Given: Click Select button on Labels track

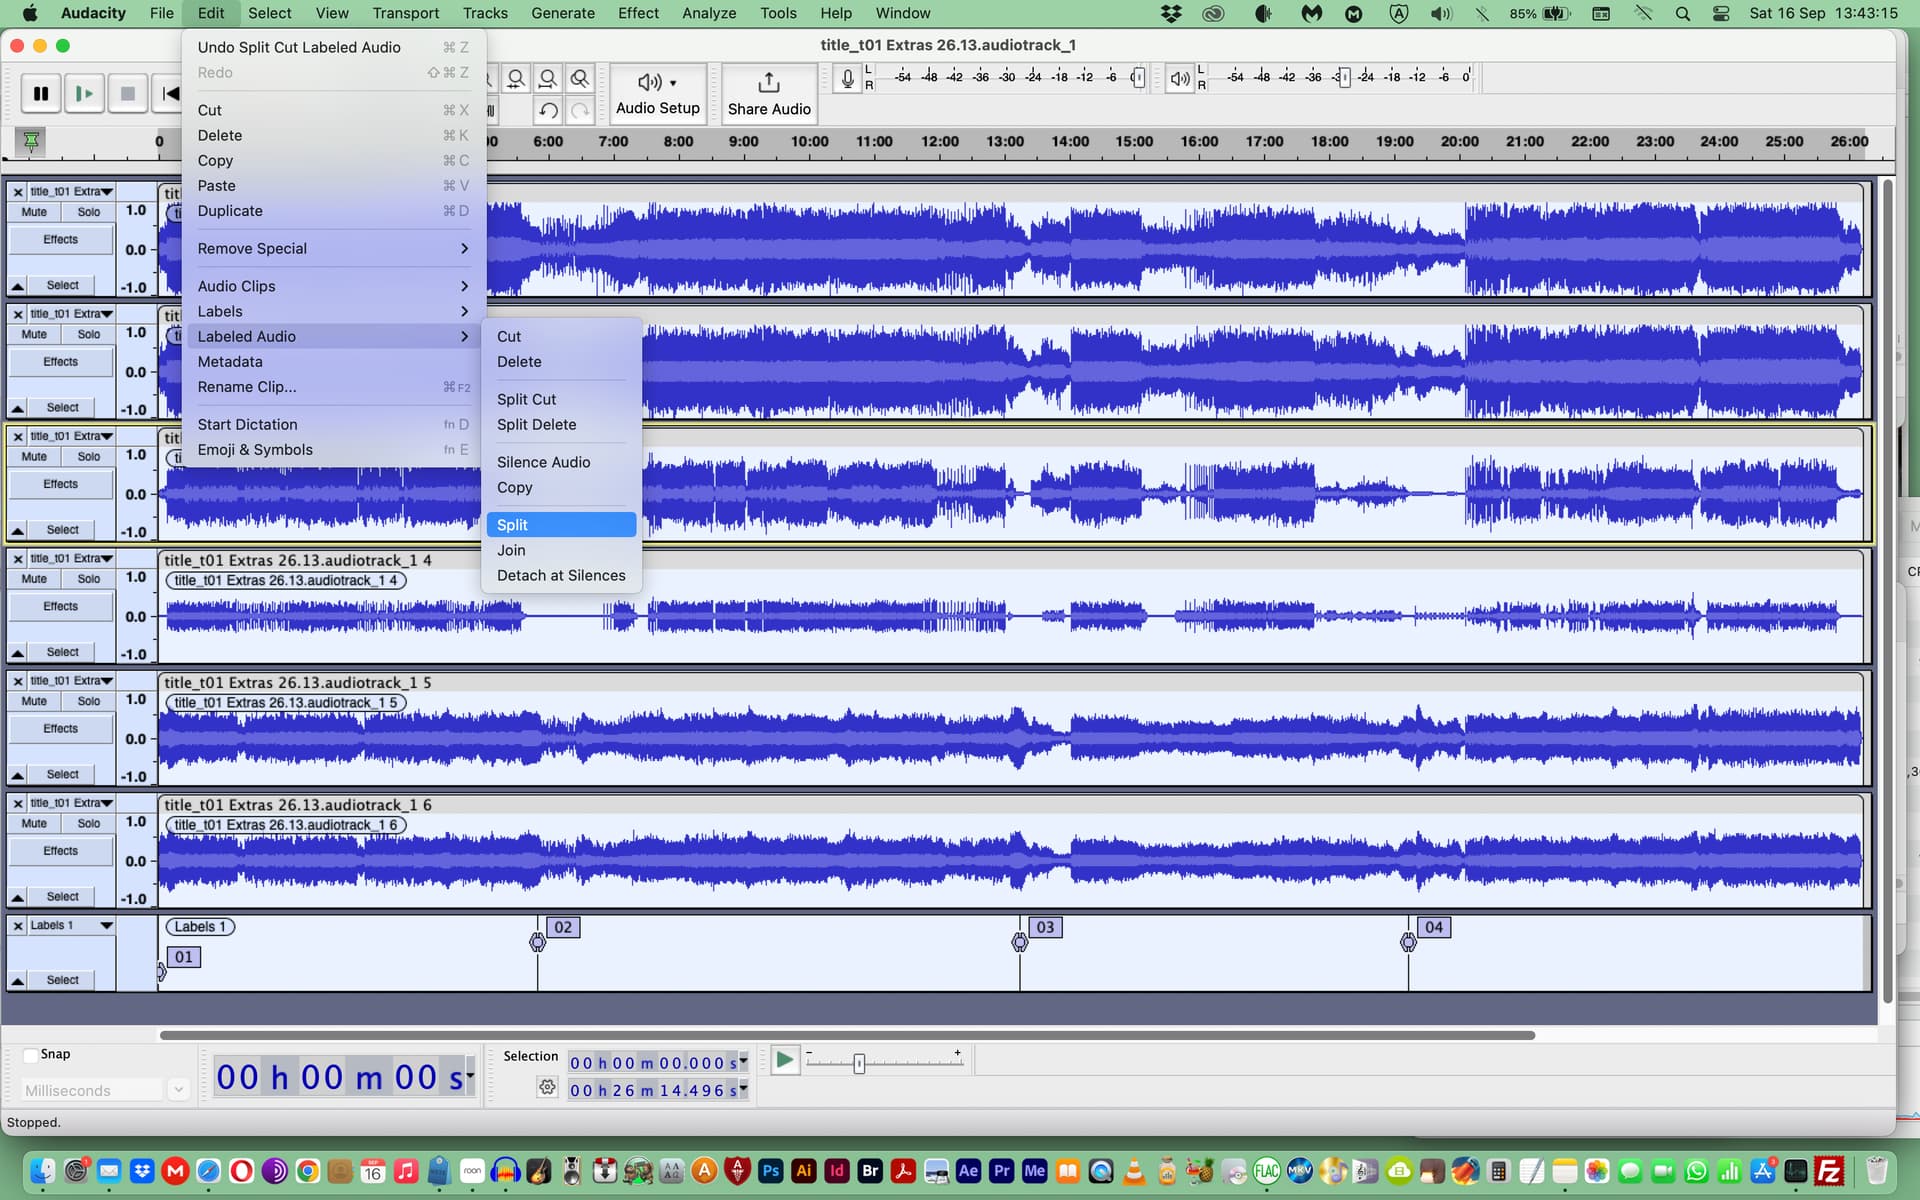Looking at the screenshot, I should point(62,980).
